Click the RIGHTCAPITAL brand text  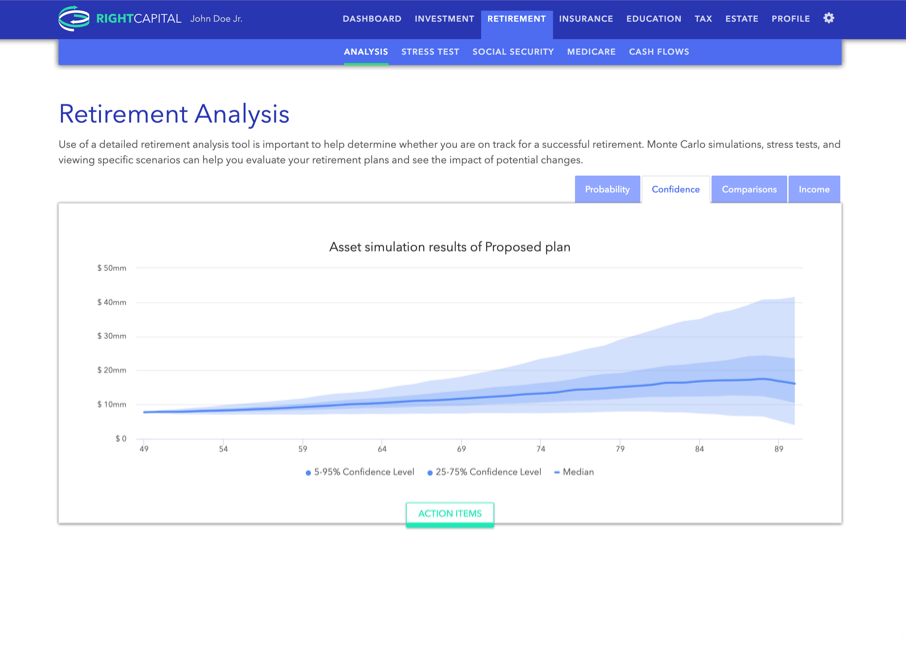pyautogui.click(x=139, y=18)
